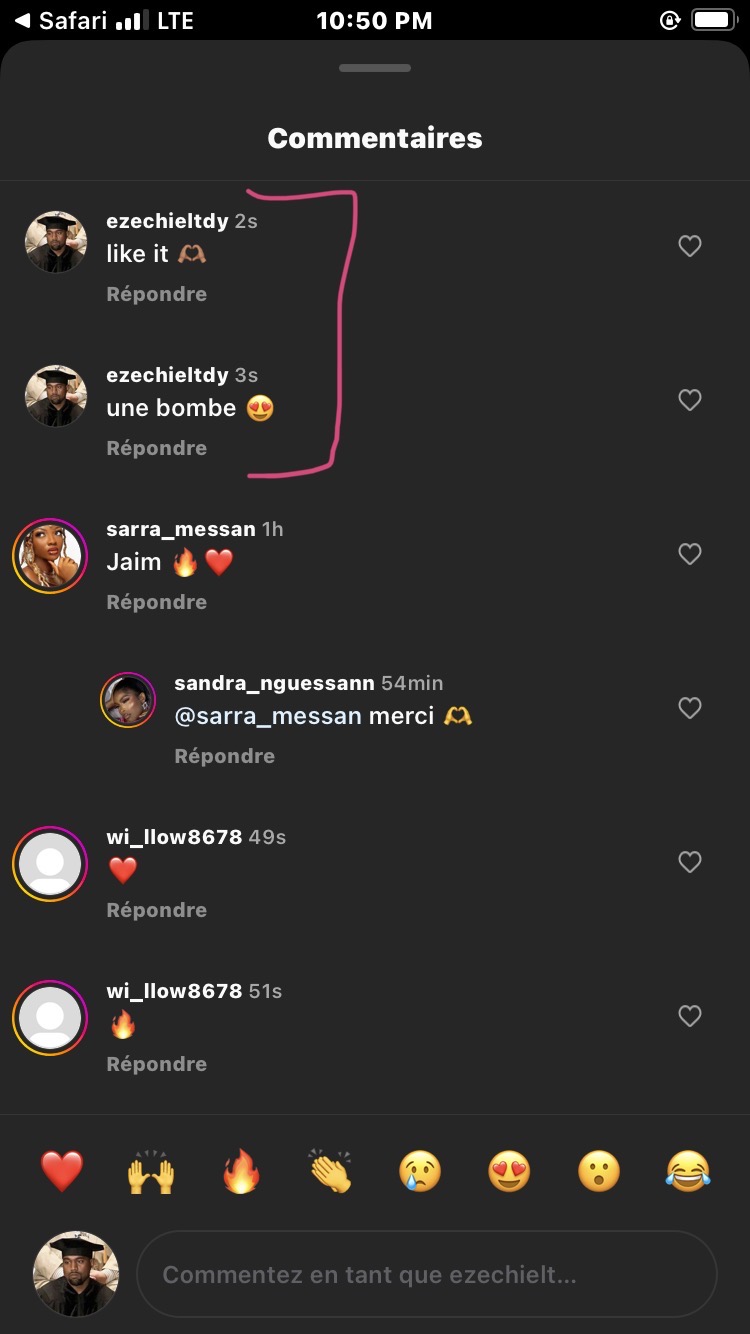
Task: Reply to the "une bombe" comment
Action: point(157,448)
